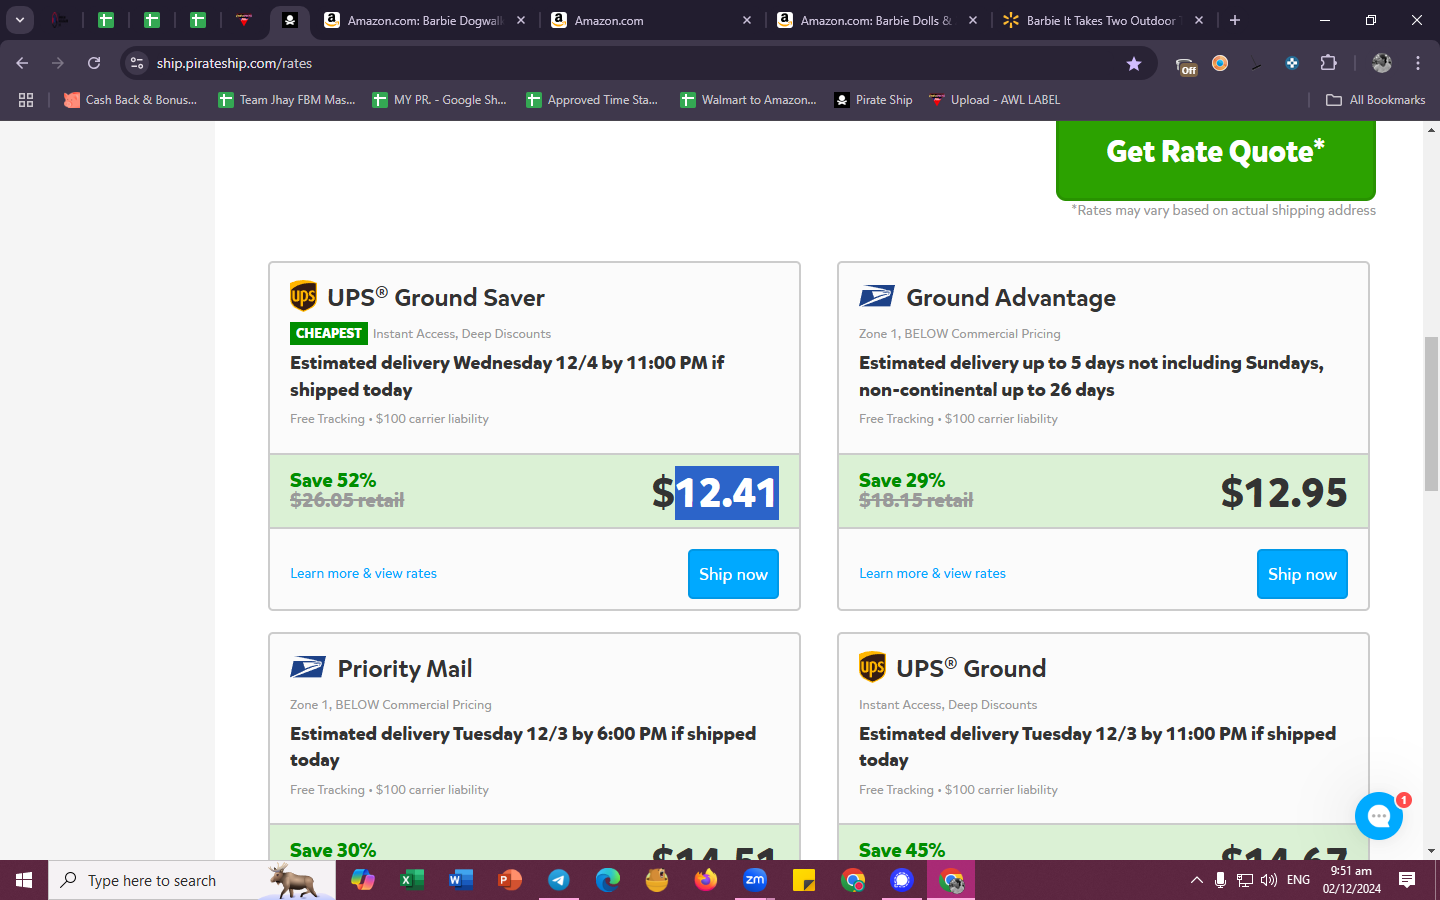View site information icon in address bar

137,63
